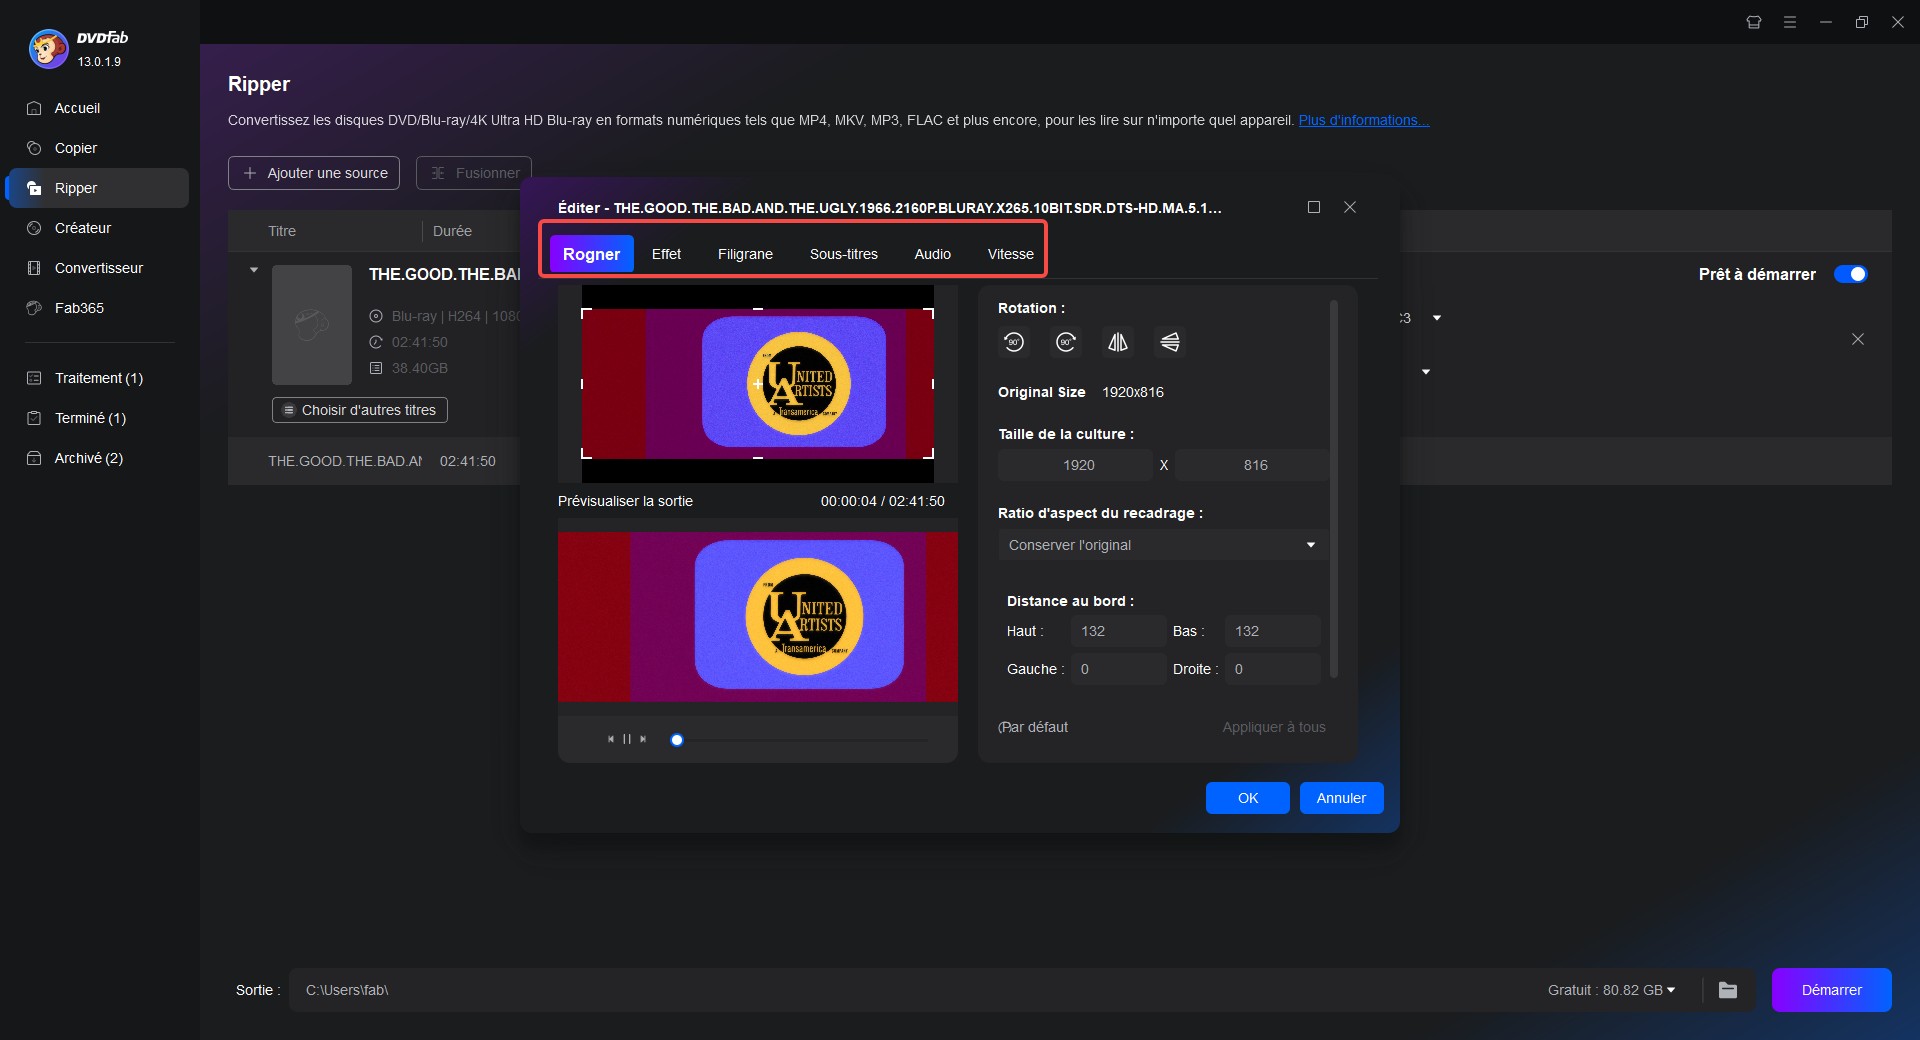Click the previous frame playback button

[x=611, y=739]
